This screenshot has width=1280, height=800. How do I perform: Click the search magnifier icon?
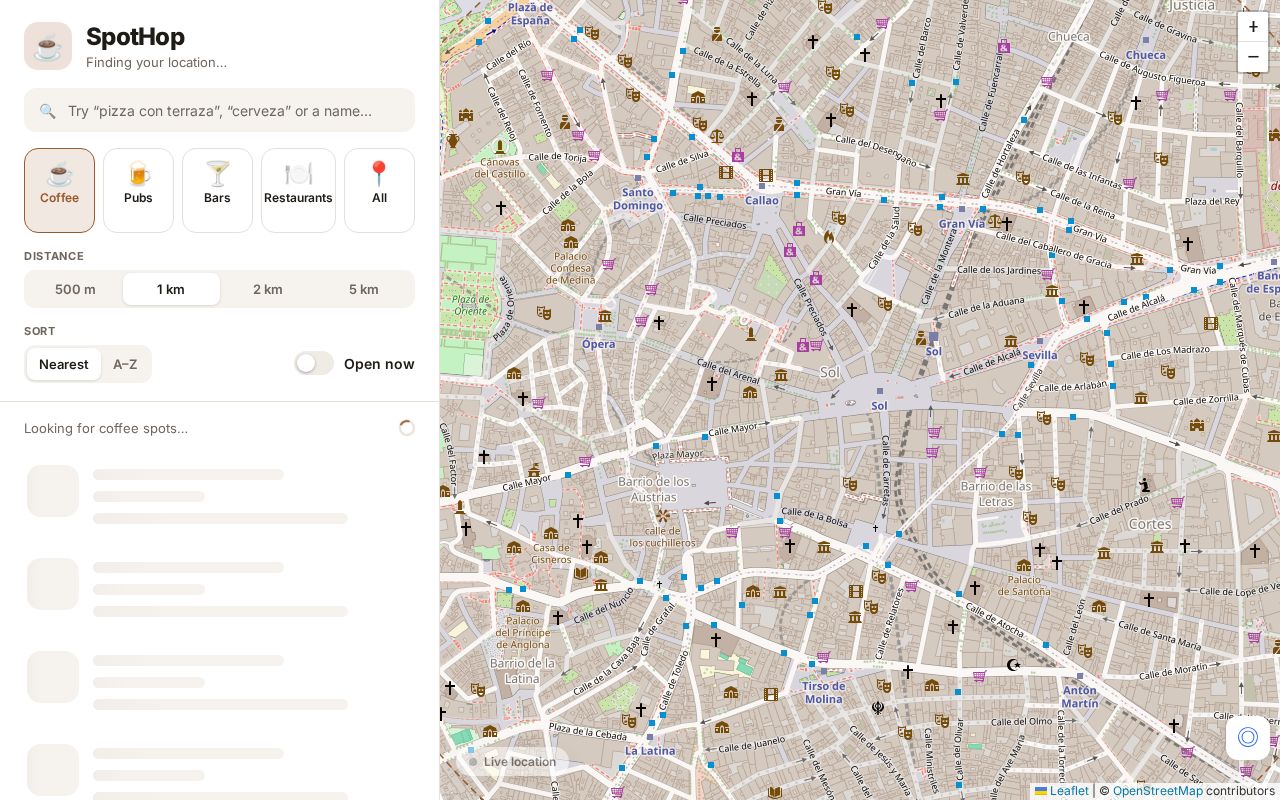pyautogui.click(x=47, y=111)
